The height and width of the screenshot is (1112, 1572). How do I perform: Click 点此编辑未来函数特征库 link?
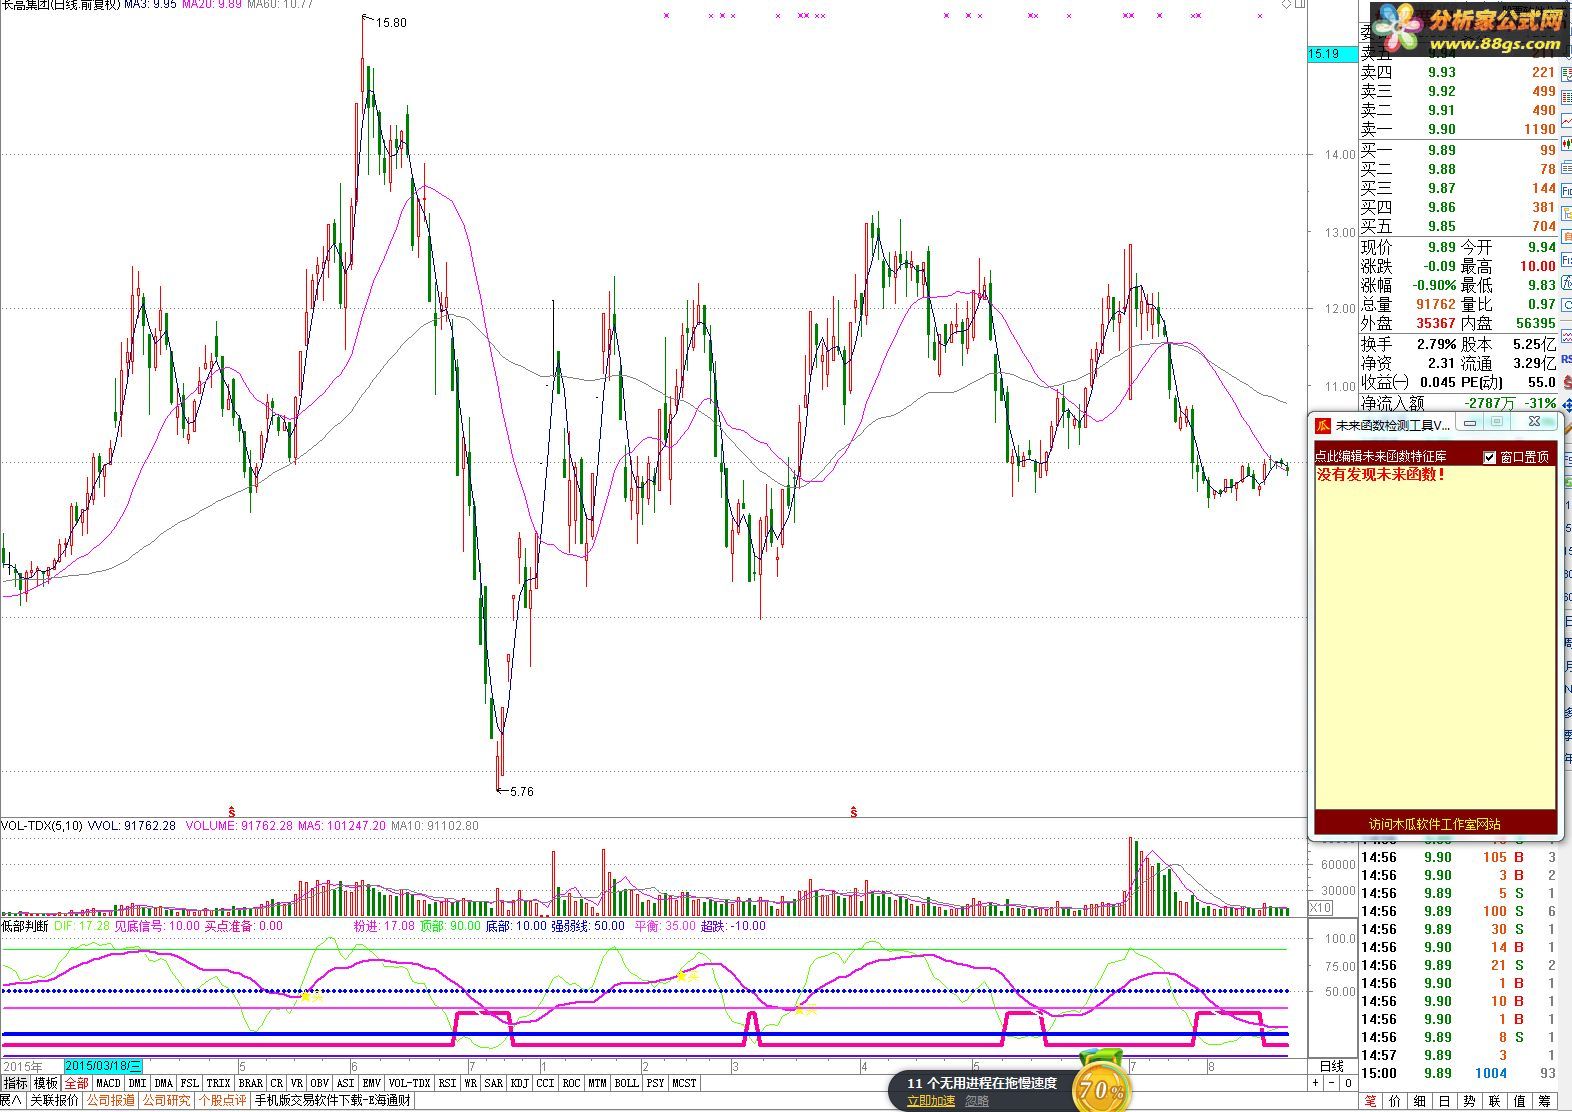pos(1379,457)
